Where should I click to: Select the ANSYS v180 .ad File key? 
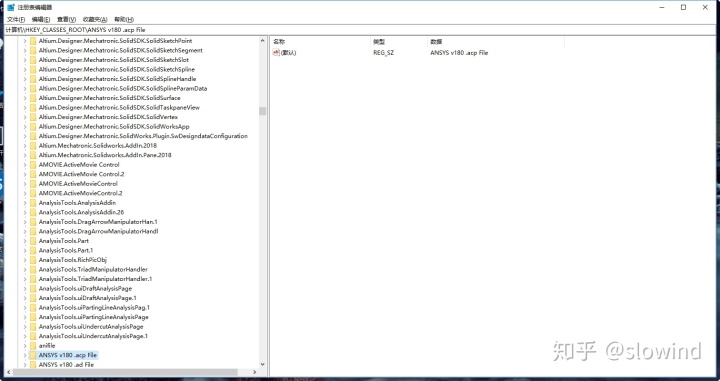tap(66, 364)
